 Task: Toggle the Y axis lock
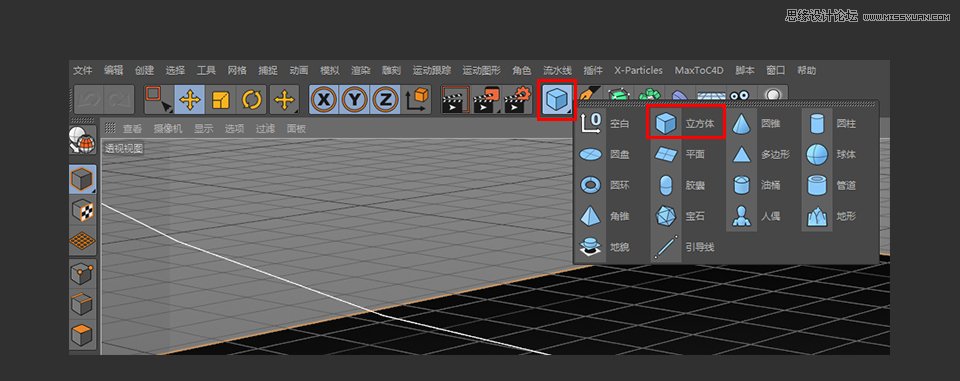[x=354, y=99]
